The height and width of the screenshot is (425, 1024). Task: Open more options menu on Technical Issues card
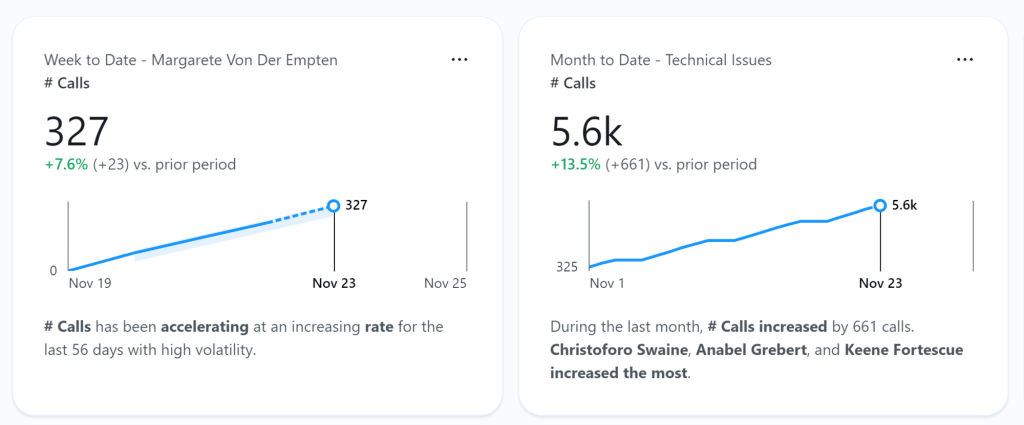pyautogui.click(x=965, y=59)
